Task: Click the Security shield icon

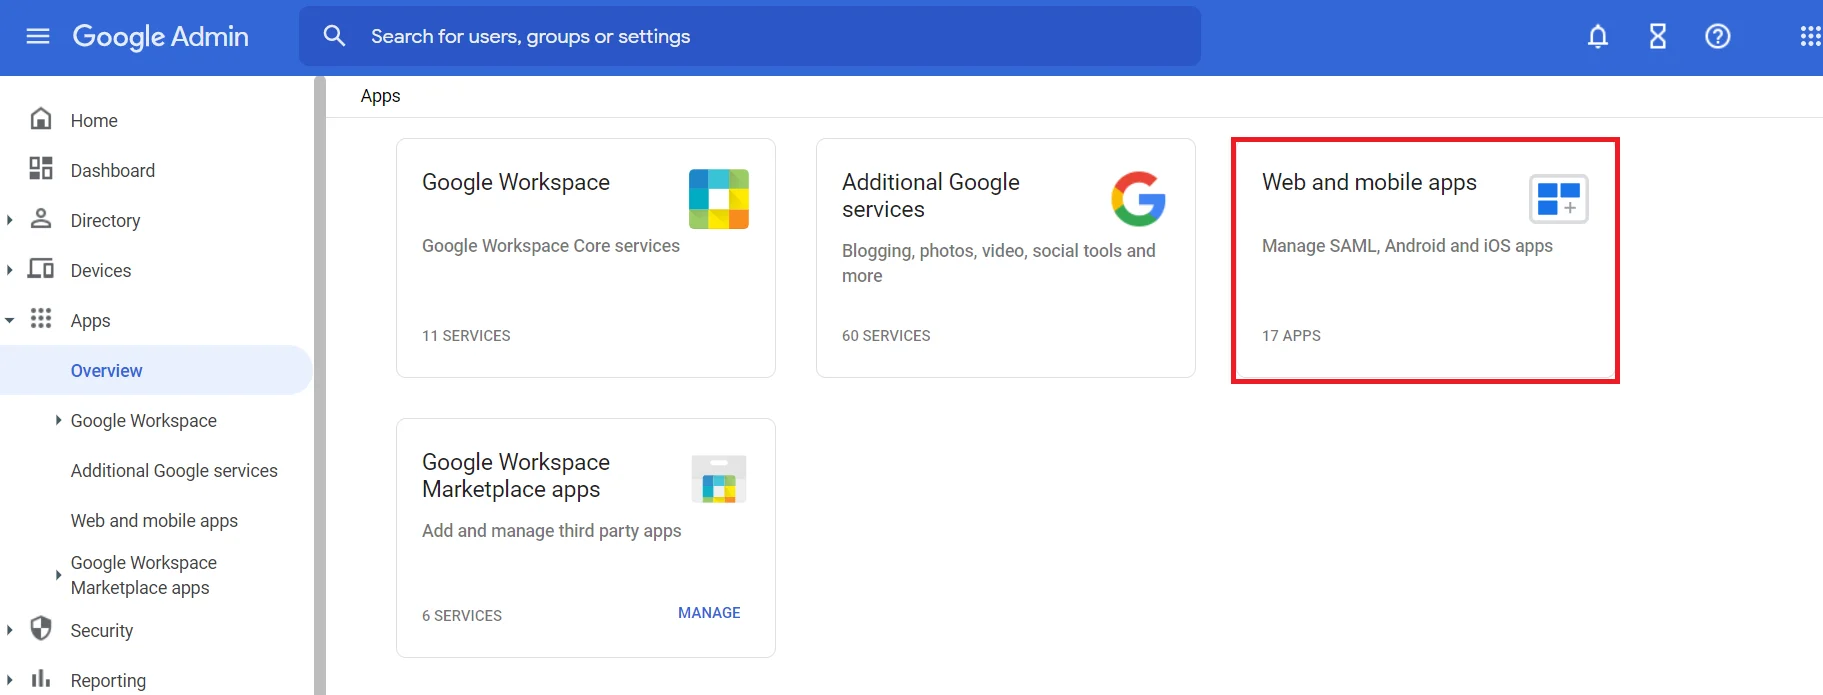Action: pos(41,629)
